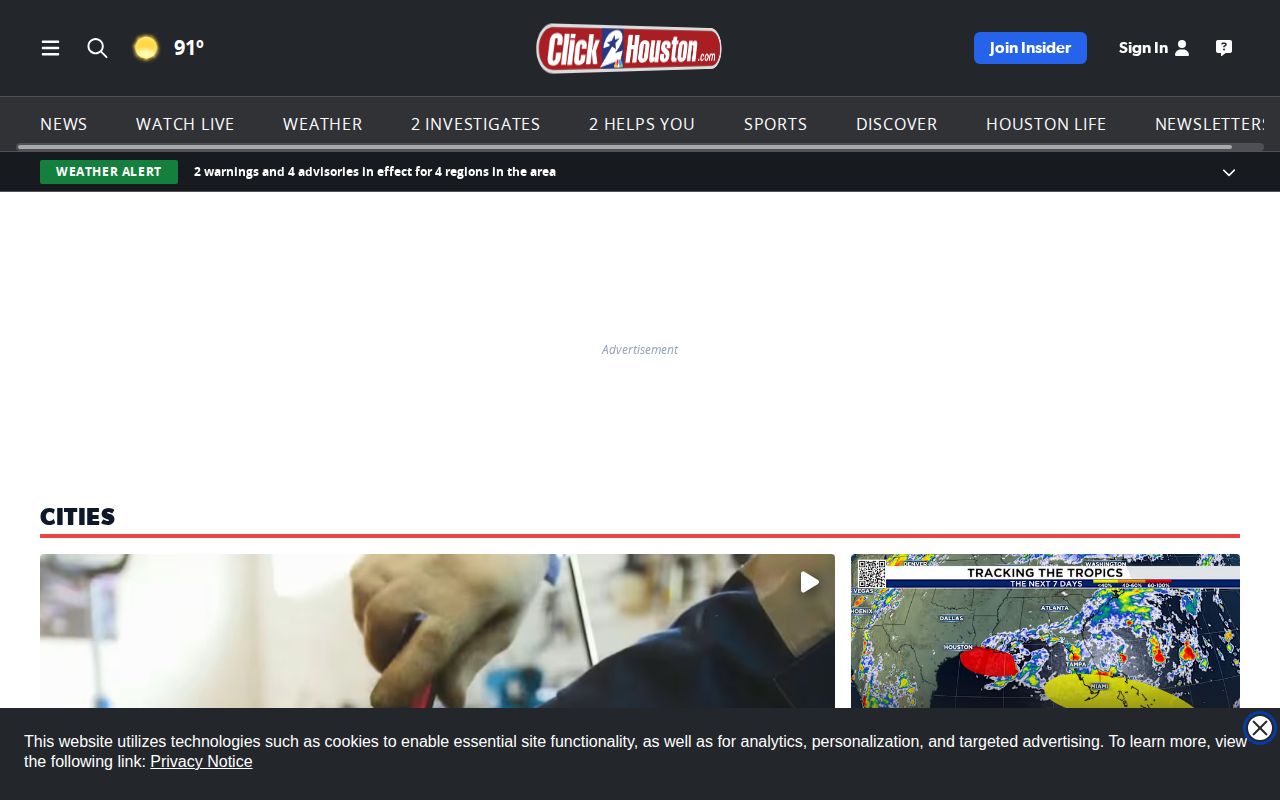Go to Houston Life
1280x800 pixels.
(1046, 124)
